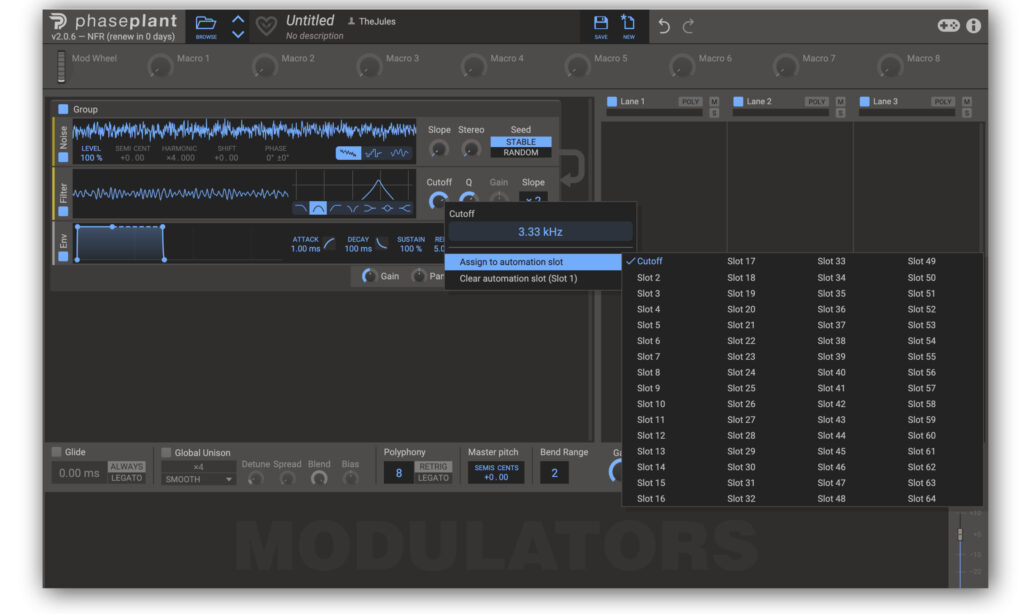Viewport: 1024px width, 614px height.
Task: Choose the low-shelf filter shape icon
Action: (370, 208)
